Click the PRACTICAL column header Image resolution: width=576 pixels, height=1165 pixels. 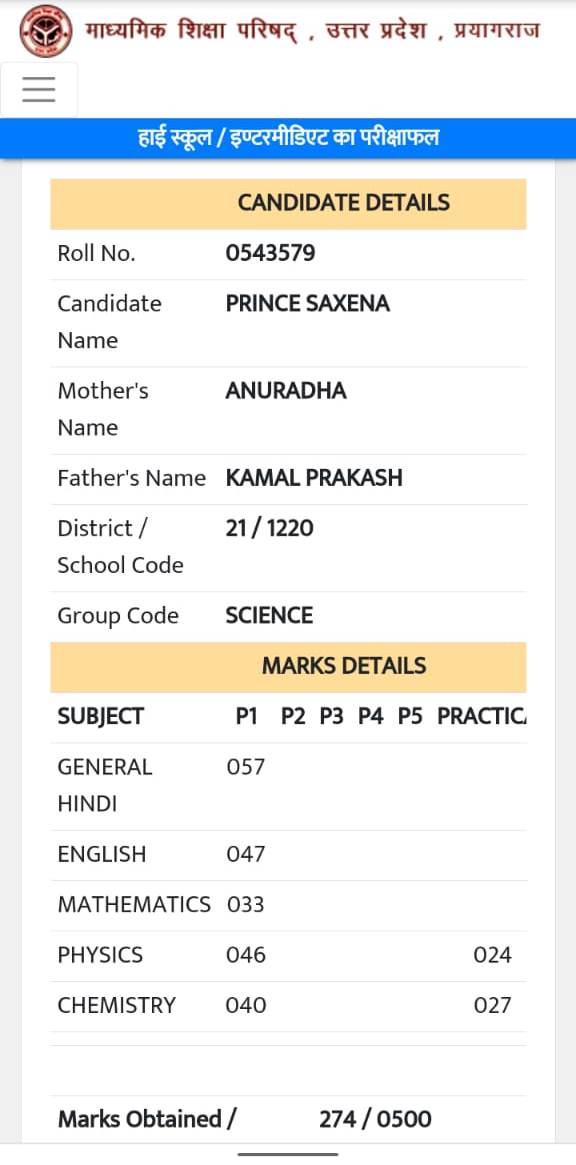click(x=481, y=717)
